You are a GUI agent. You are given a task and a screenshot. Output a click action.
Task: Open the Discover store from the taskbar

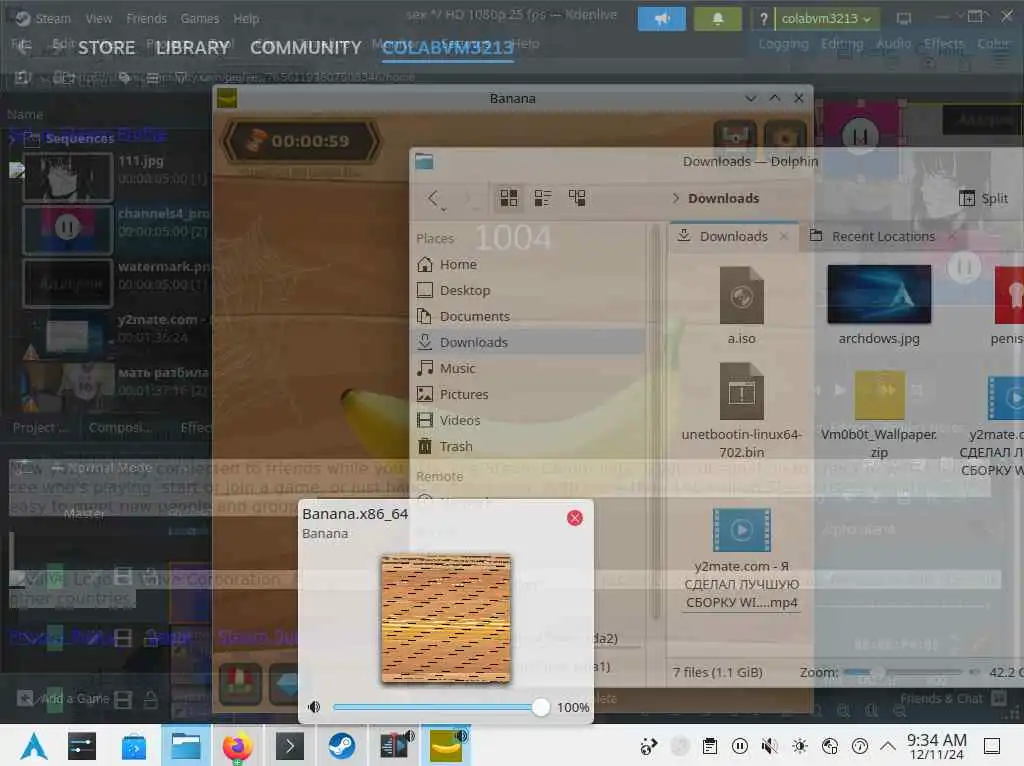click(x=134, y=746)
